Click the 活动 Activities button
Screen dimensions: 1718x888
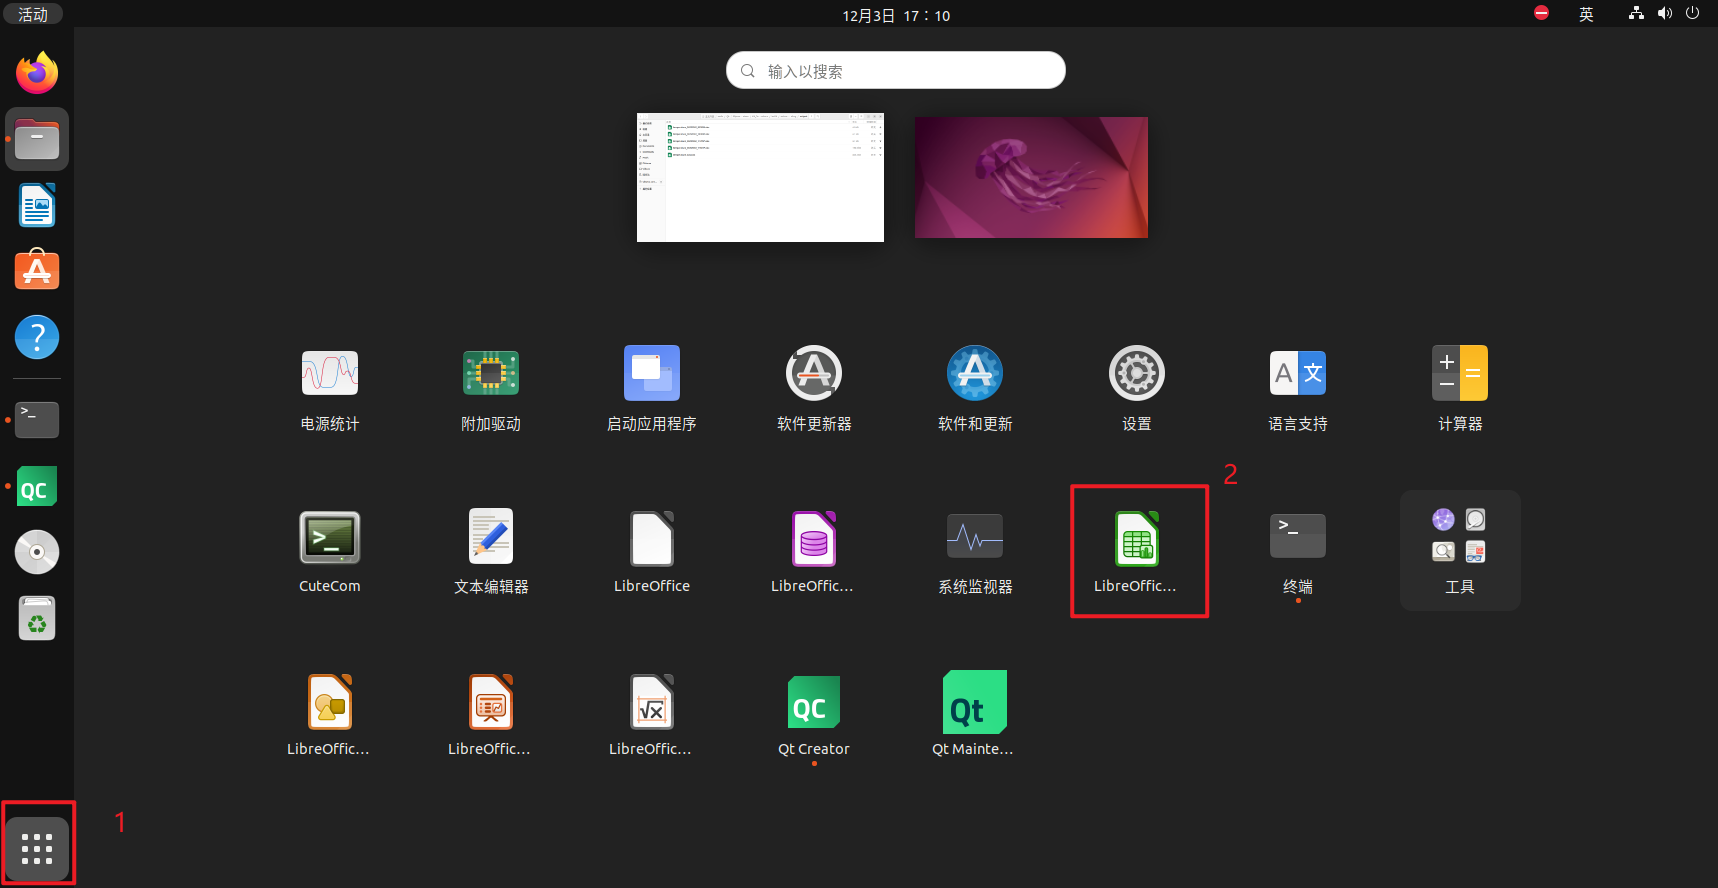pyautogui.click(x=33, y=14)
